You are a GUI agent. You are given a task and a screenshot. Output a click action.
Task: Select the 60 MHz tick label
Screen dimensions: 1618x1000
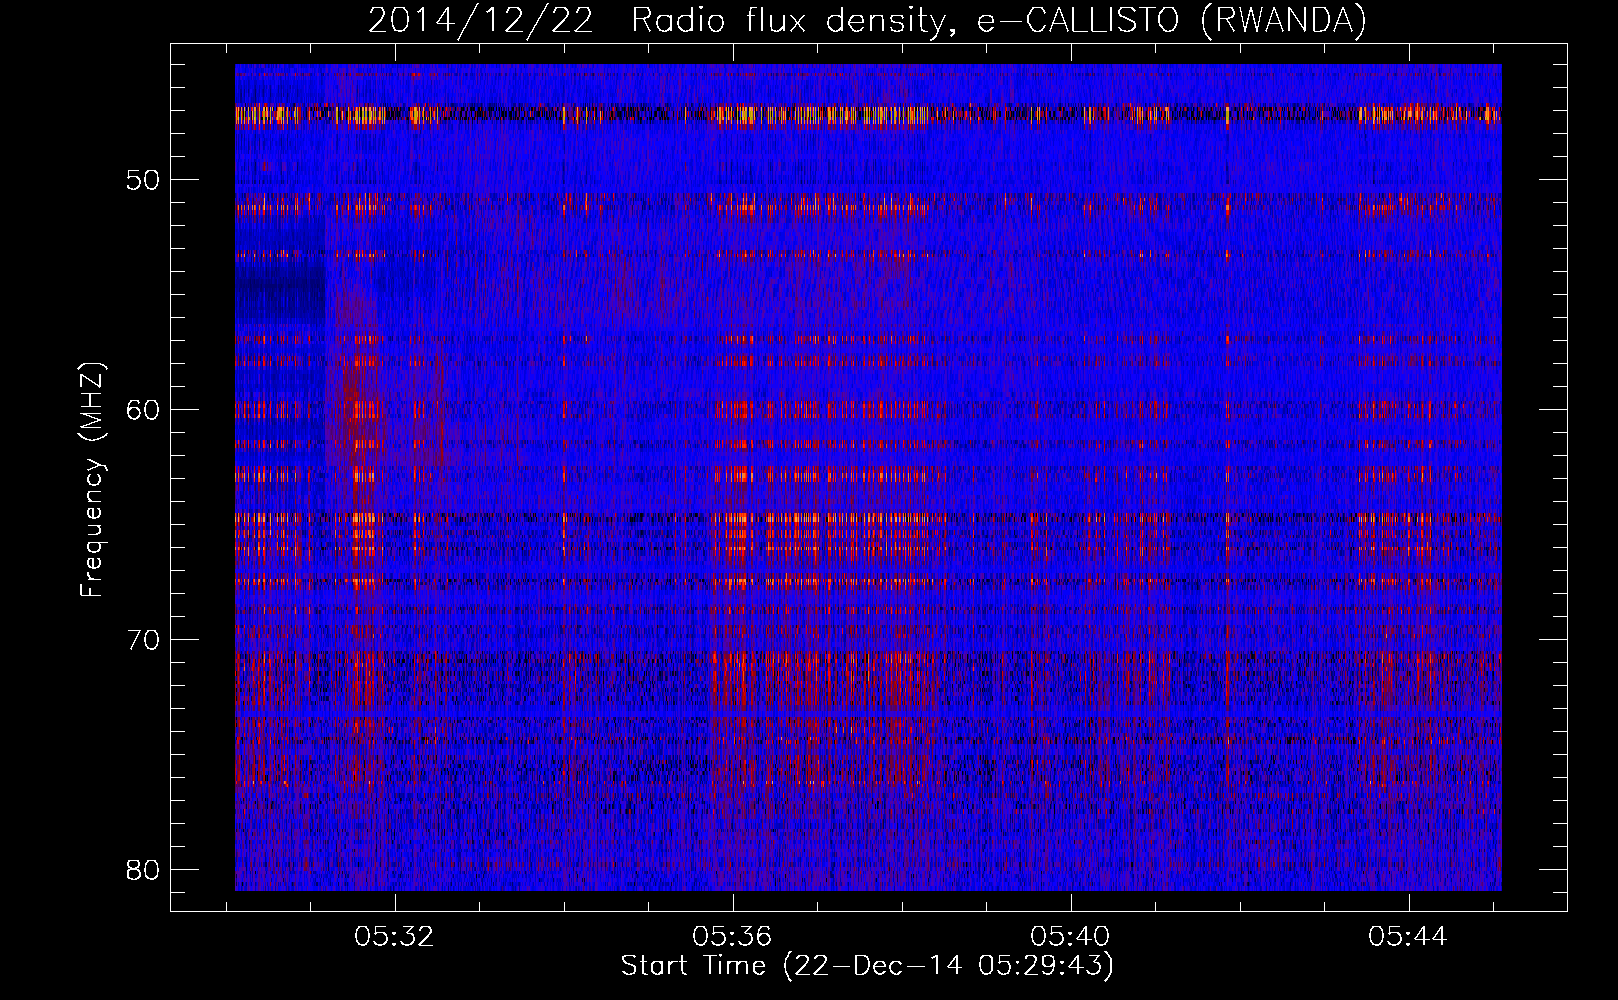[x=143, y=410]
